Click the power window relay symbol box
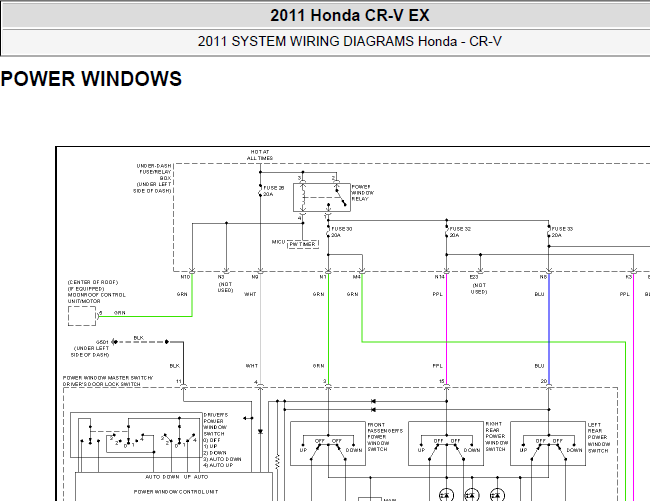Screen dimensions: 650x501 (322, 198)
